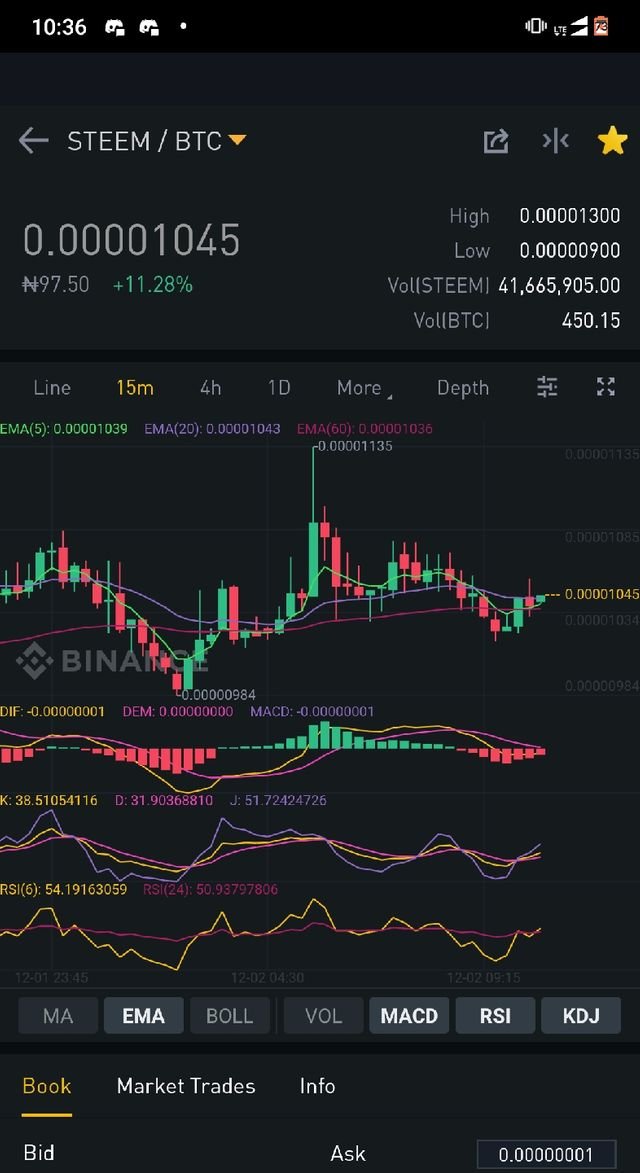Open the Market Trades tab

point(186,1086)
